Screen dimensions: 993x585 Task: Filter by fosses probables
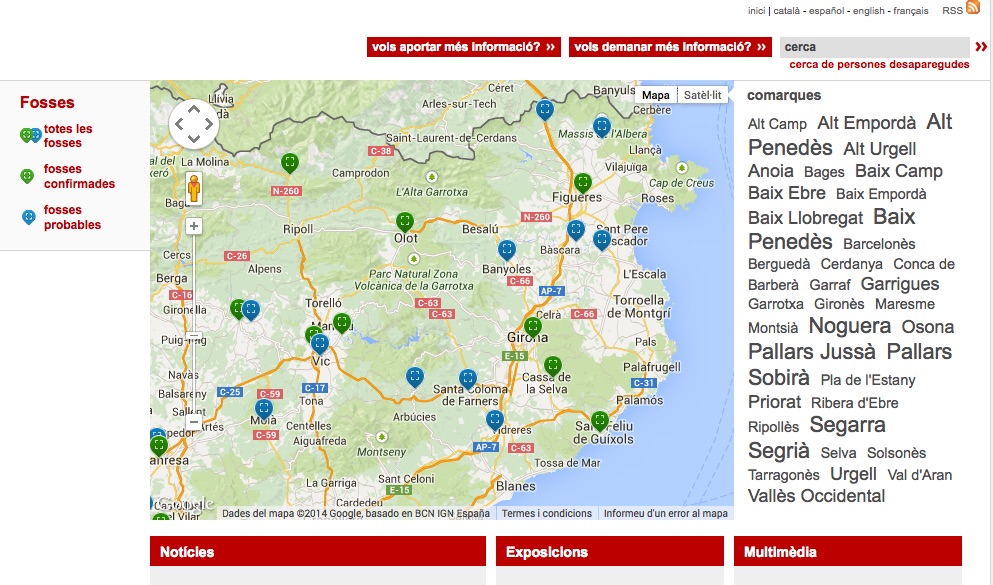coord(72,217)
